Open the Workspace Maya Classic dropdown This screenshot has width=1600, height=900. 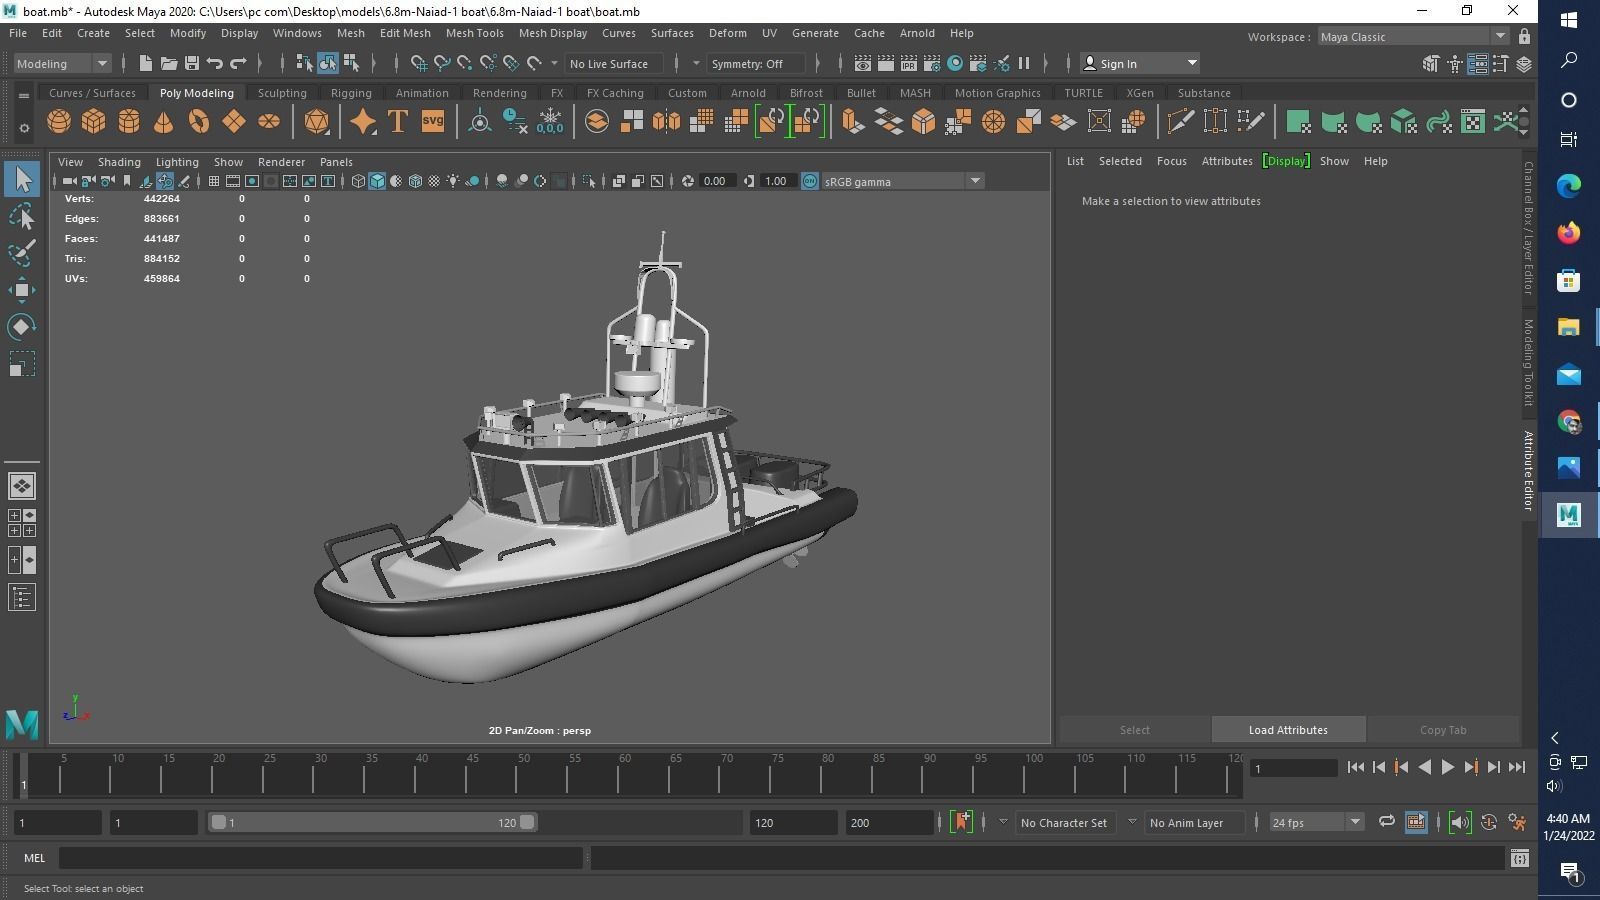point(1412,37)
